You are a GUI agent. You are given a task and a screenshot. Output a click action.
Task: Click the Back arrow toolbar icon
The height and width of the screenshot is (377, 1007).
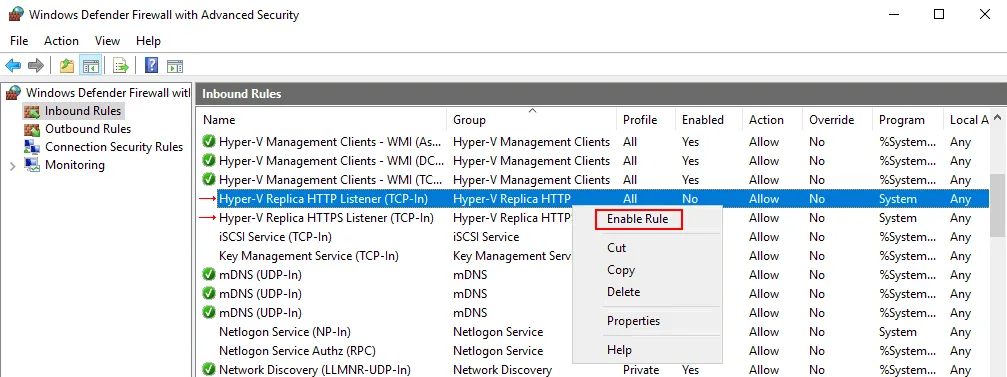point(13,65)
